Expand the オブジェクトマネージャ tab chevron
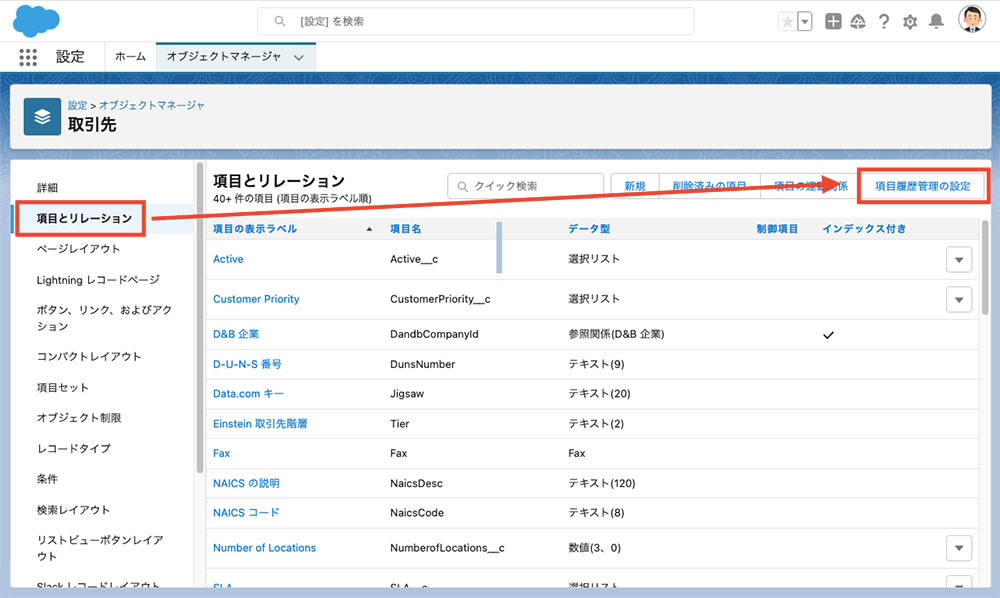1000x598 pixels. pyautogui.click(x=298, y=57)
